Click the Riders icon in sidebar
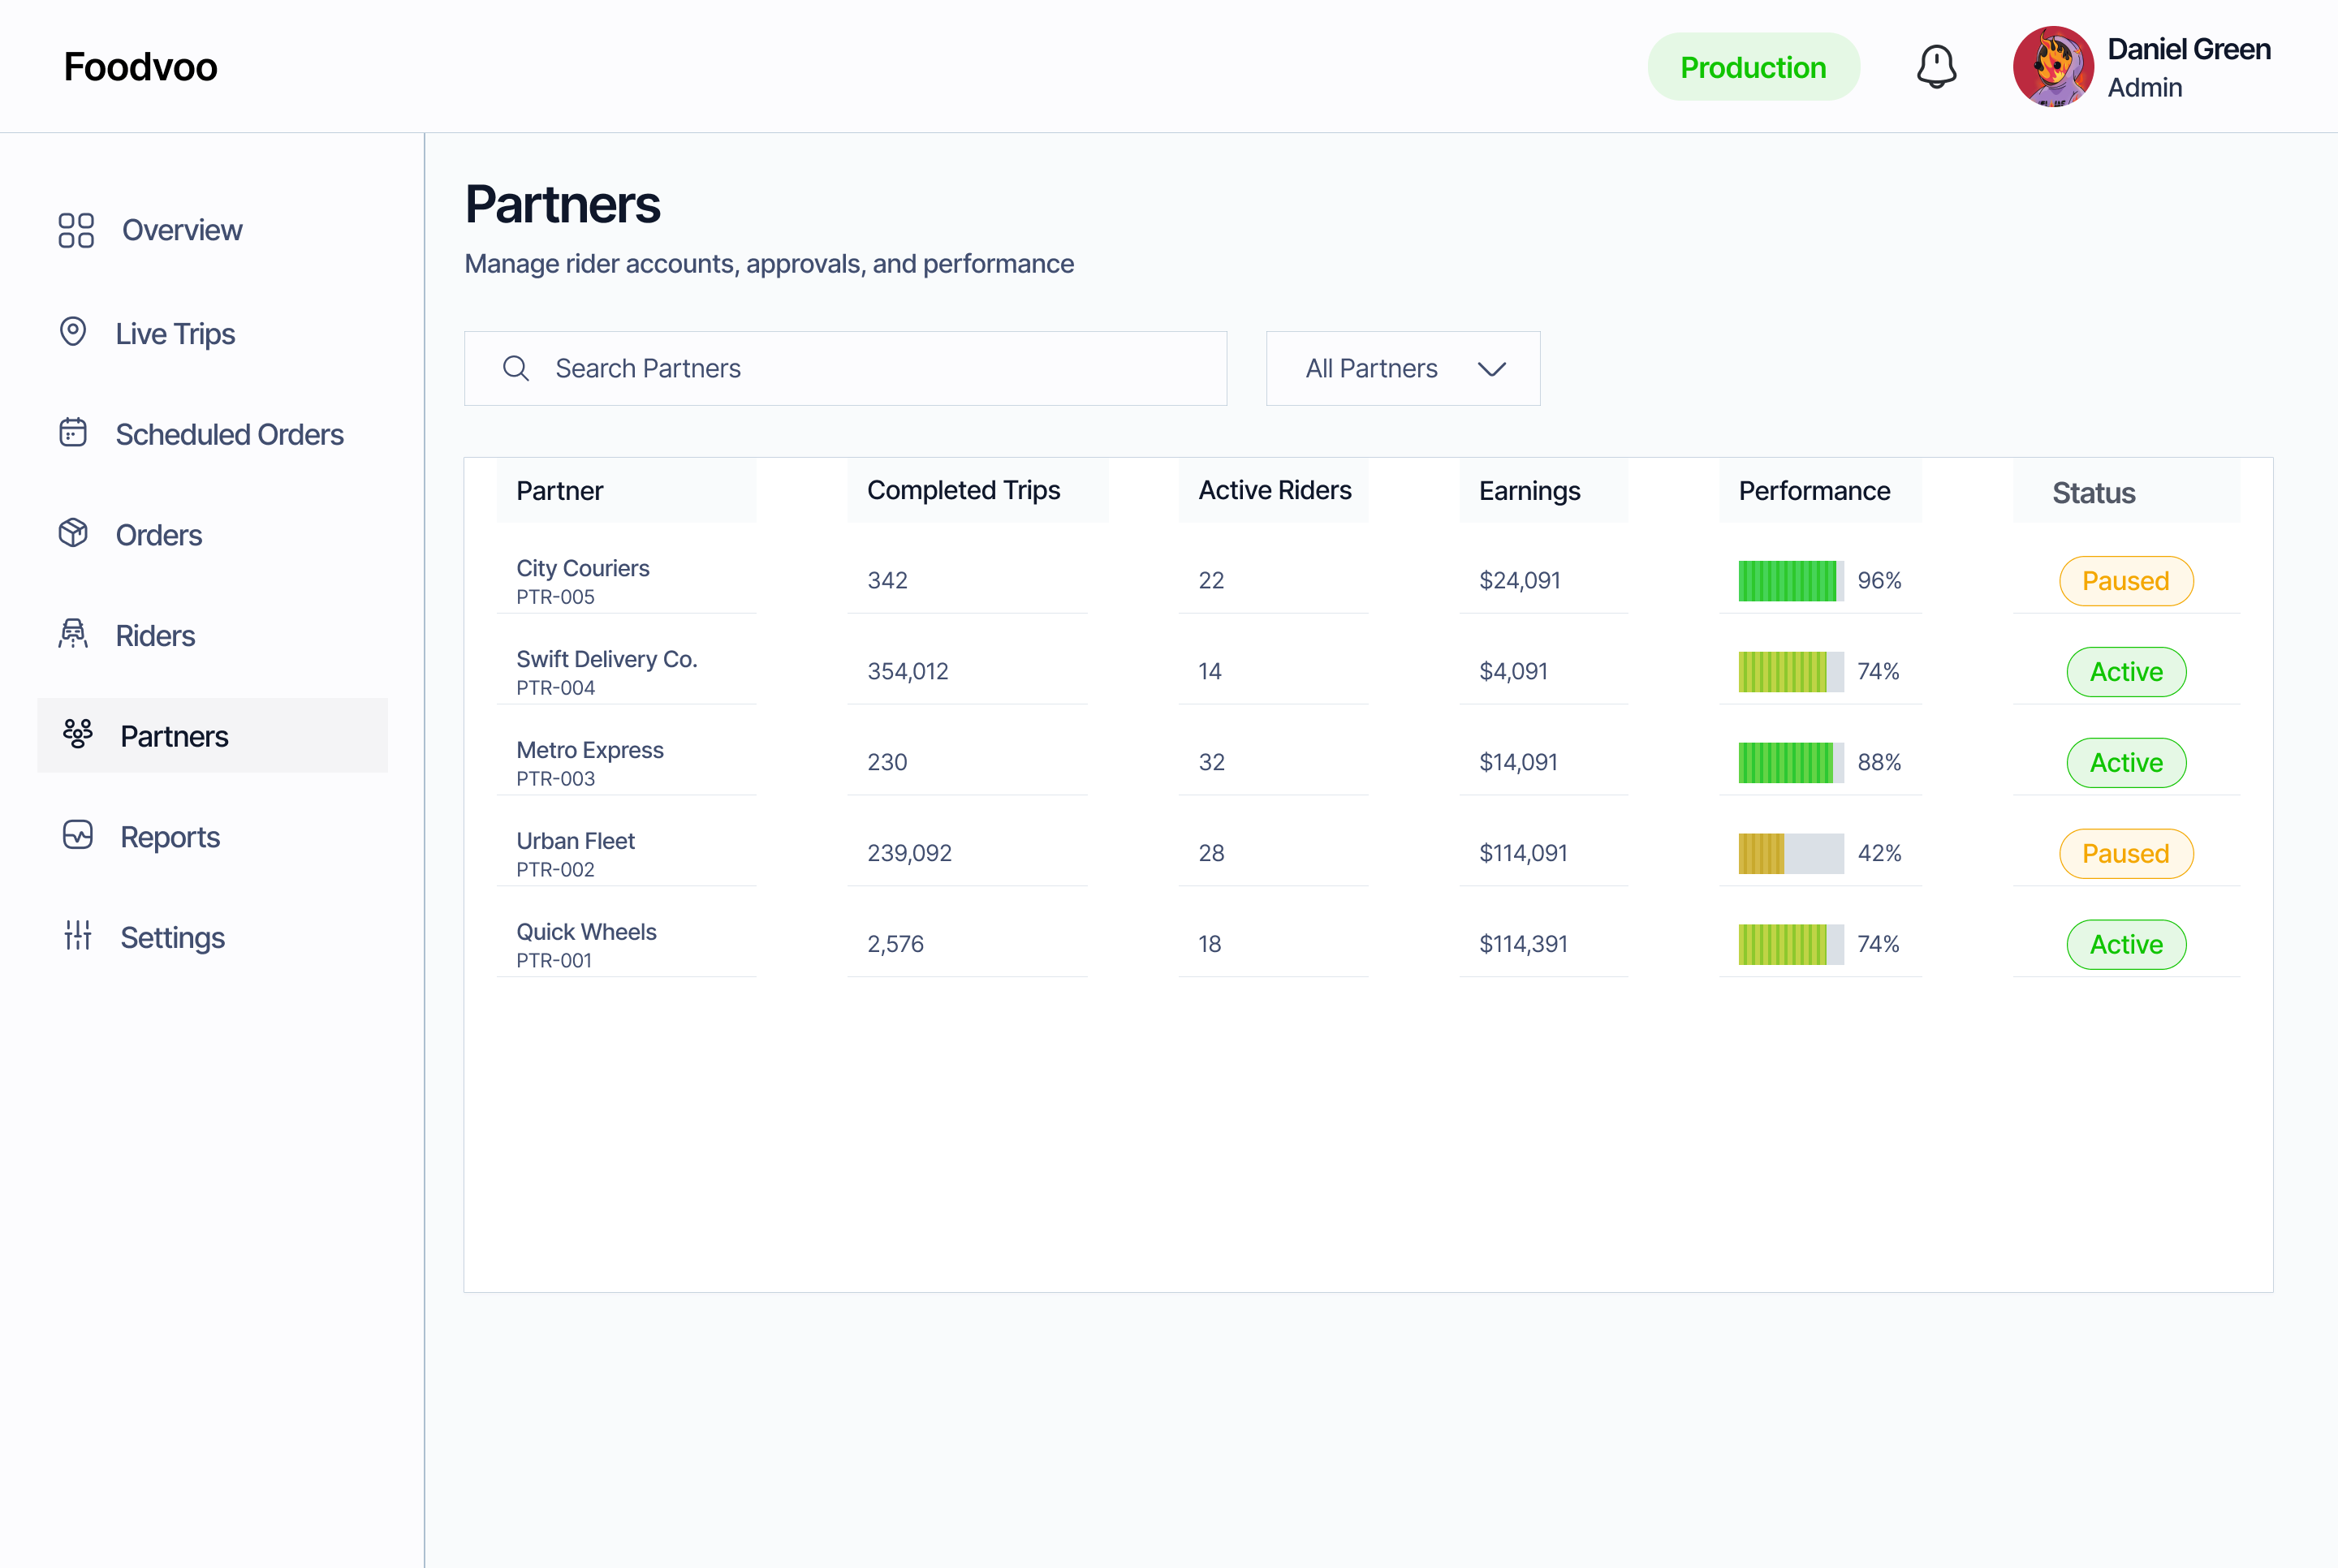The height and width of the screenshot is (1568, 2338). (x=73, y=634)
